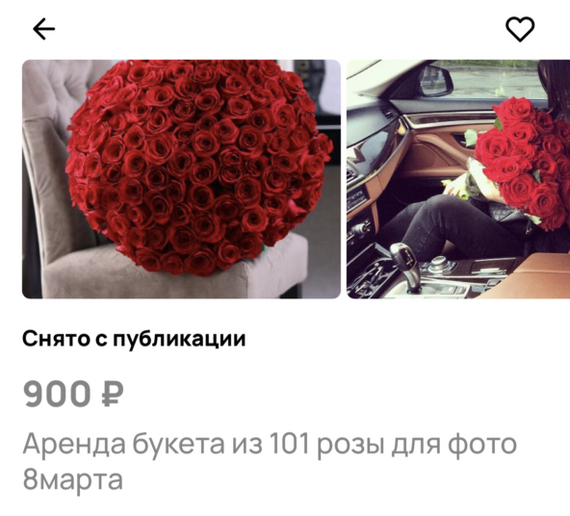
Task: Tap the ruble currency symbol
Action: tap(112, 394)
